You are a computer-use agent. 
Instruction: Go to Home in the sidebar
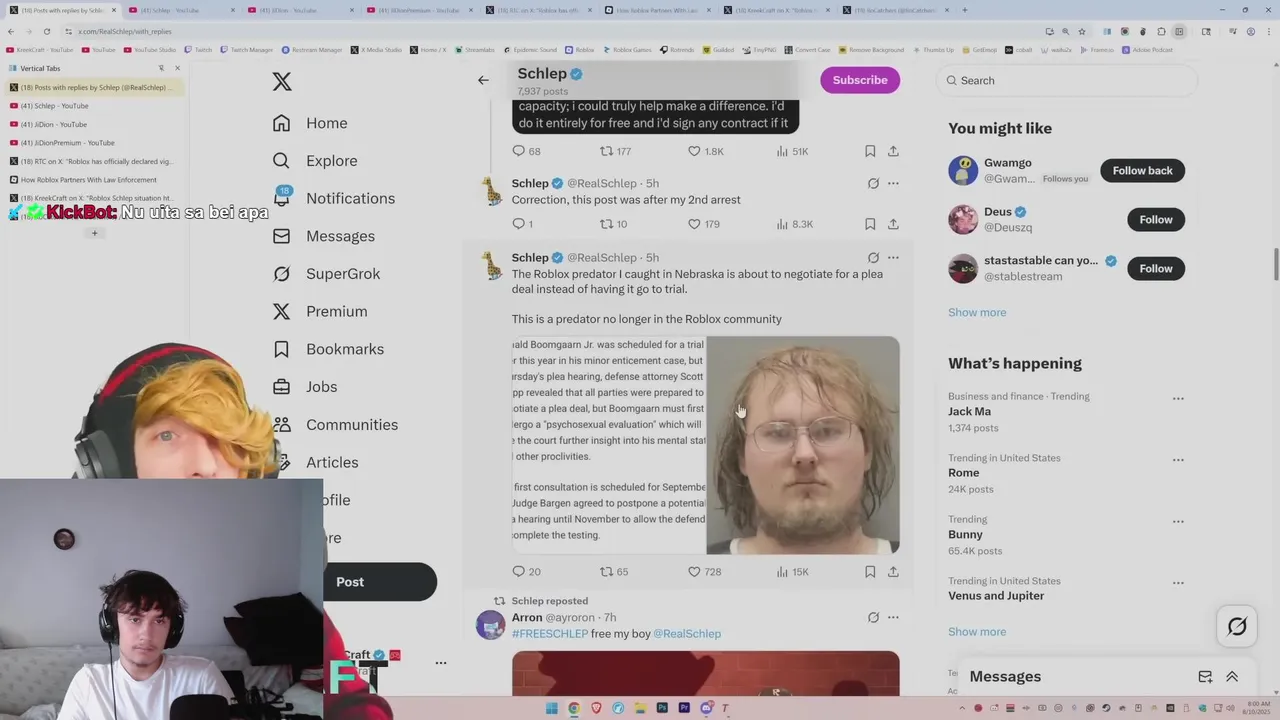310,123
